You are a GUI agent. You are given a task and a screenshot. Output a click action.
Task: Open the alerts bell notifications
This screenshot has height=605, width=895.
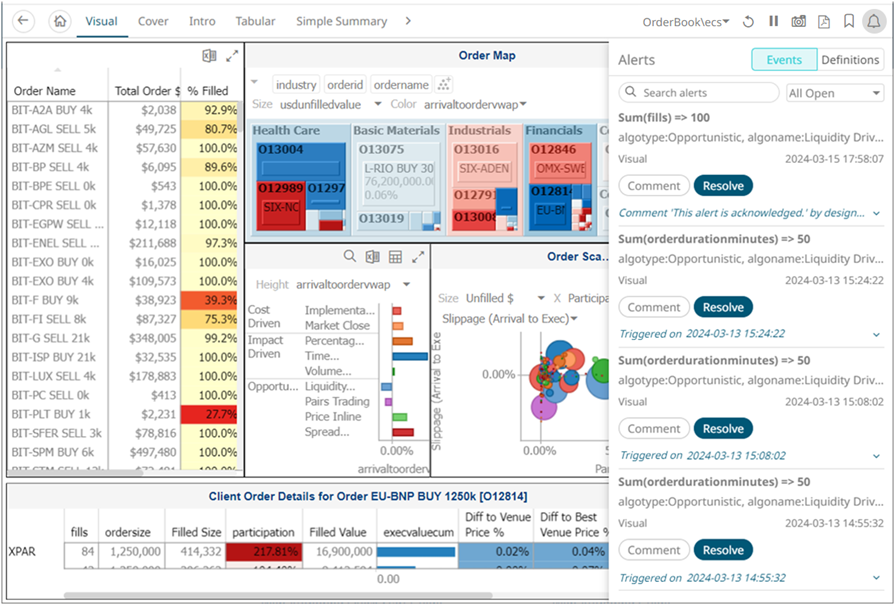(873, 20)
